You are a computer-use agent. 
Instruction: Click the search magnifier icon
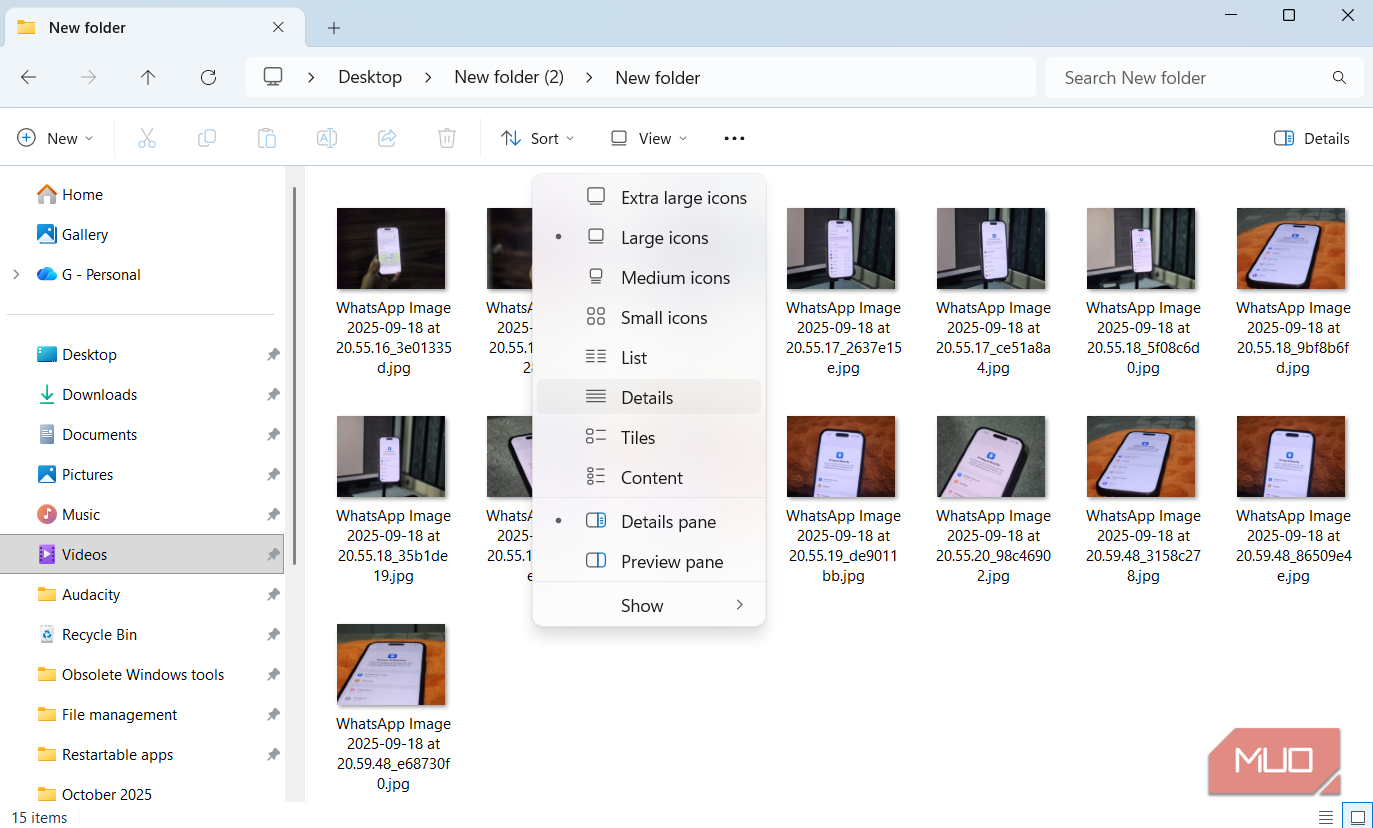click(x=1339, y=78)
